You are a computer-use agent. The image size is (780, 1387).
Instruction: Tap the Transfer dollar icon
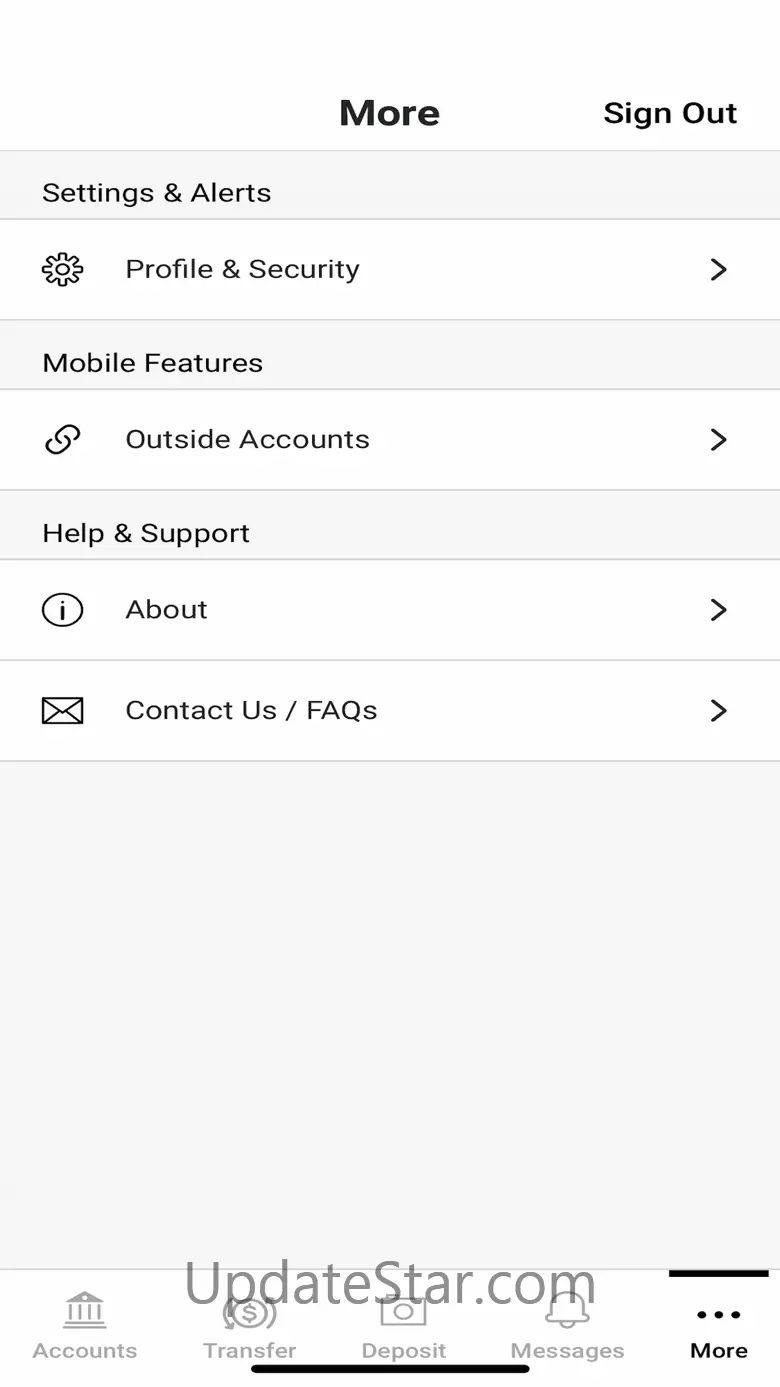tap(249, 1311)
